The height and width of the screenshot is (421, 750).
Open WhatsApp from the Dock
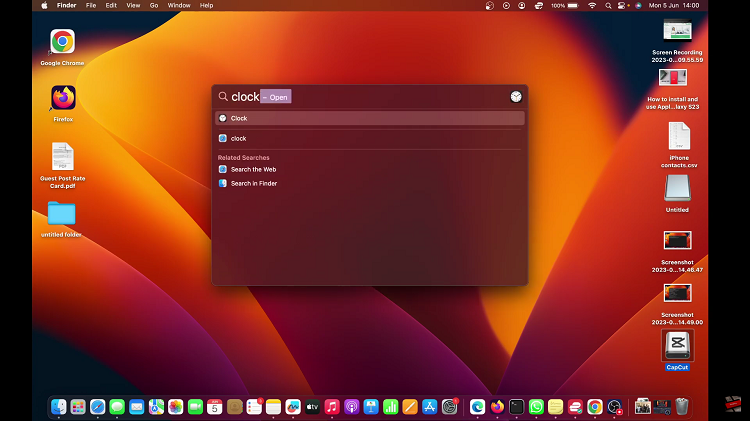(x=536, y=407)
